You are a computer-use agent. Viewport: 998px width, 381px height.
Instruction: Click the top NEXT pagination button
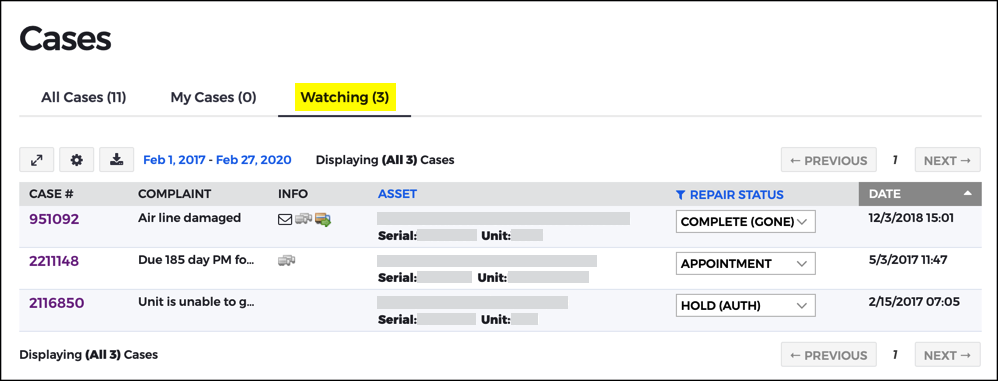coord(947,160)
